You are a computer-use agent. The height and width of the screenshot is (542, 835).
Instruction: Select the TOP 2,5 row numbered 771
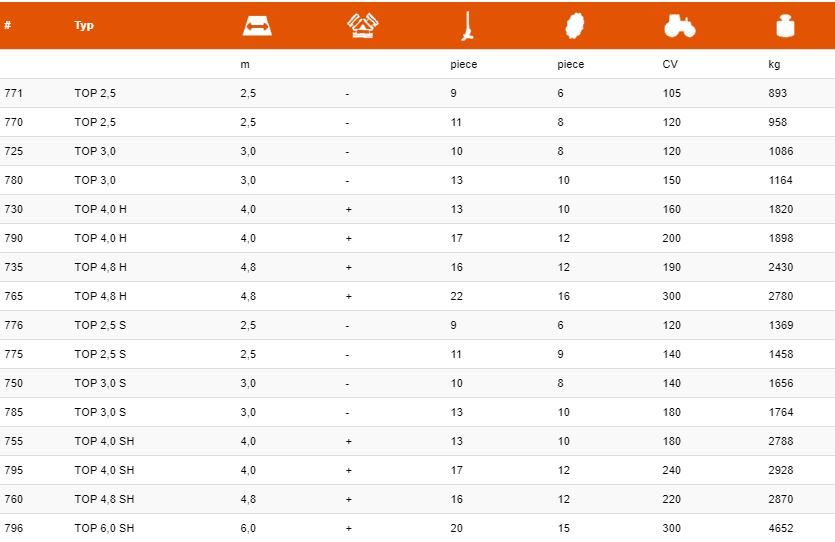click(95, 93)
